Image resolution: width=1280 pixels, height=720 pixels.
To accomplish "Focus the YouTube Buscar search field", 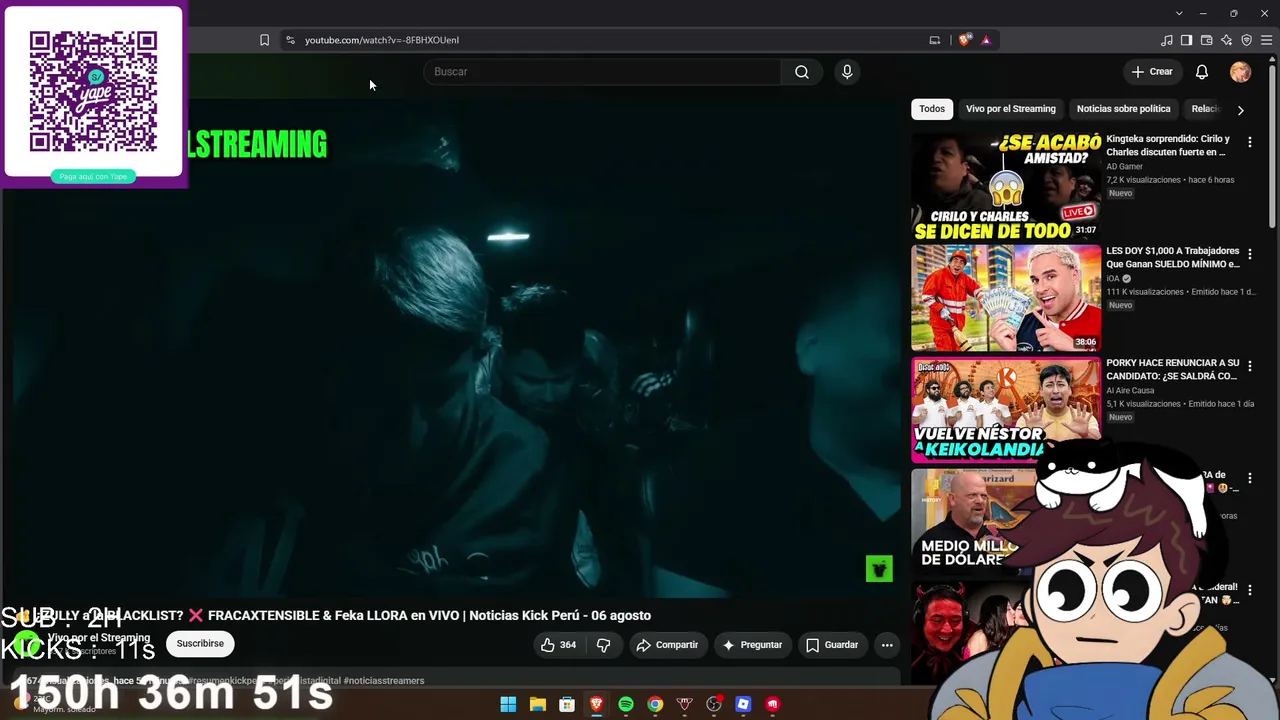I will 603,72.
